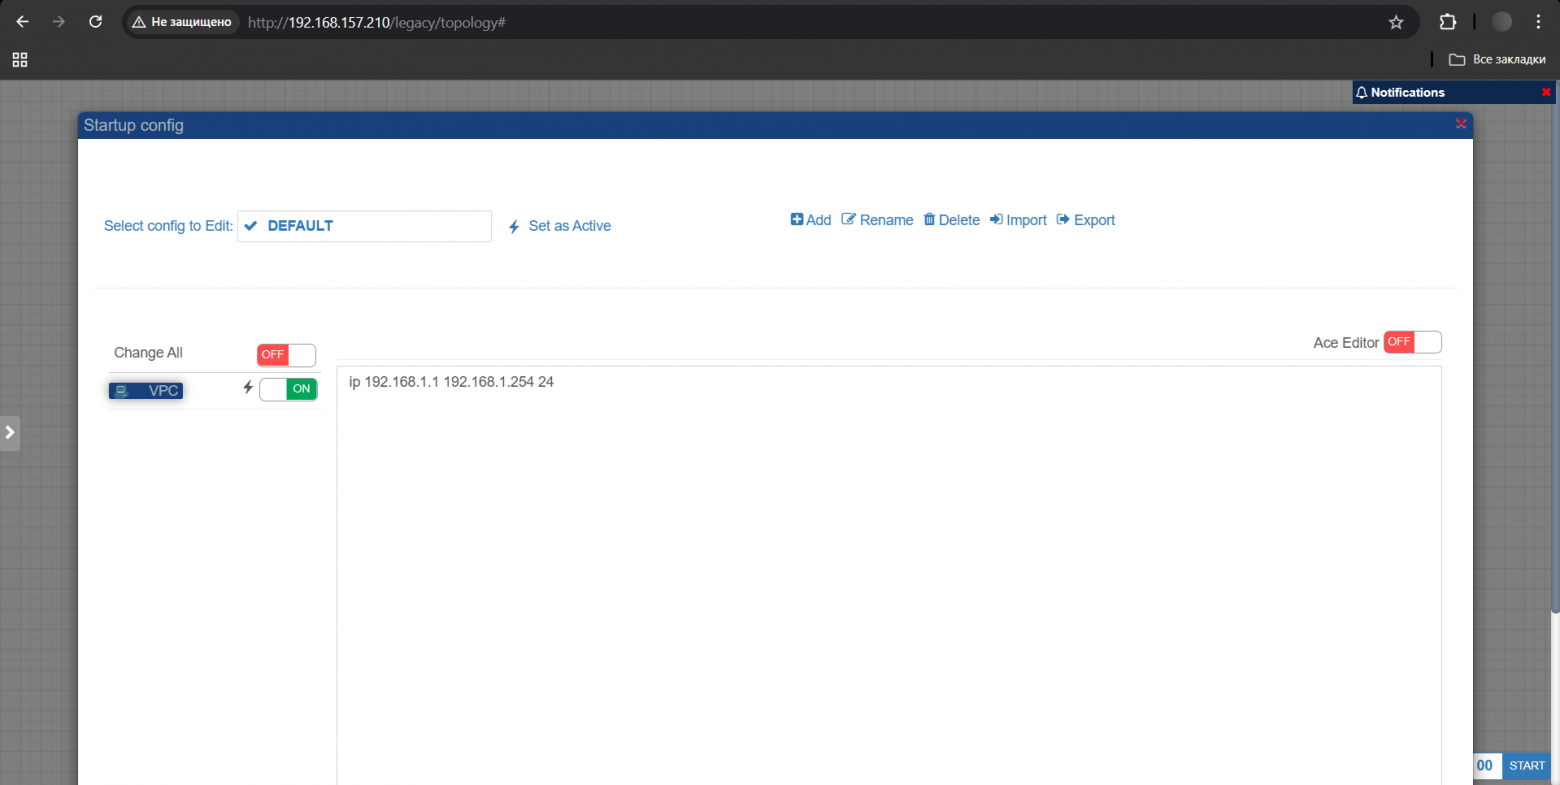Add a new startup config
The height and width of the screenshot is (785, 1560).
click(x=810, y=219)
